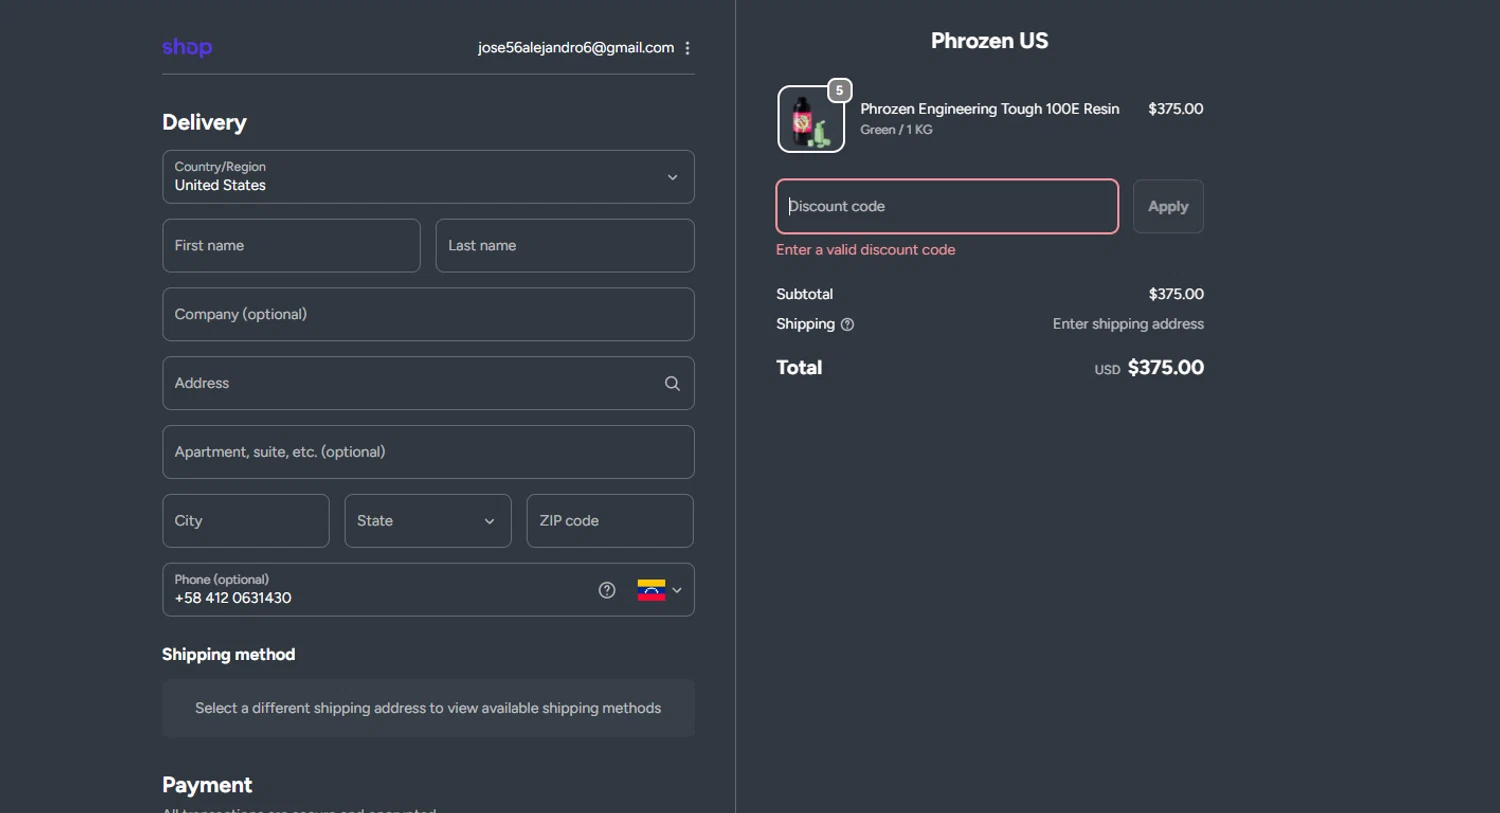
Task: Click the Delivery heading
Action: (x=204, y=122)
